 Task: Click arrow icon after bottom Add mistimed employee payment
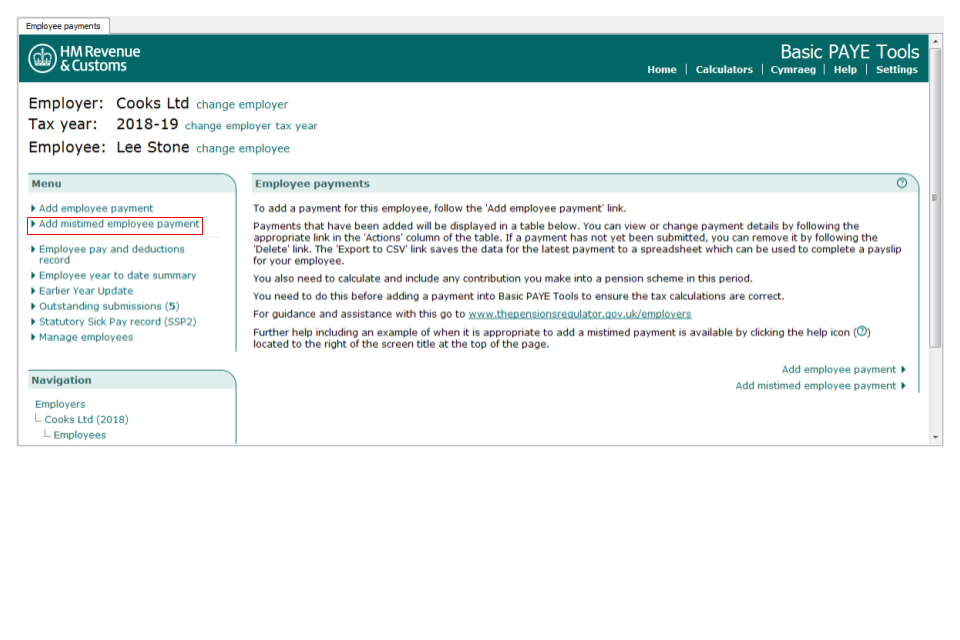[x=904, y=386]
